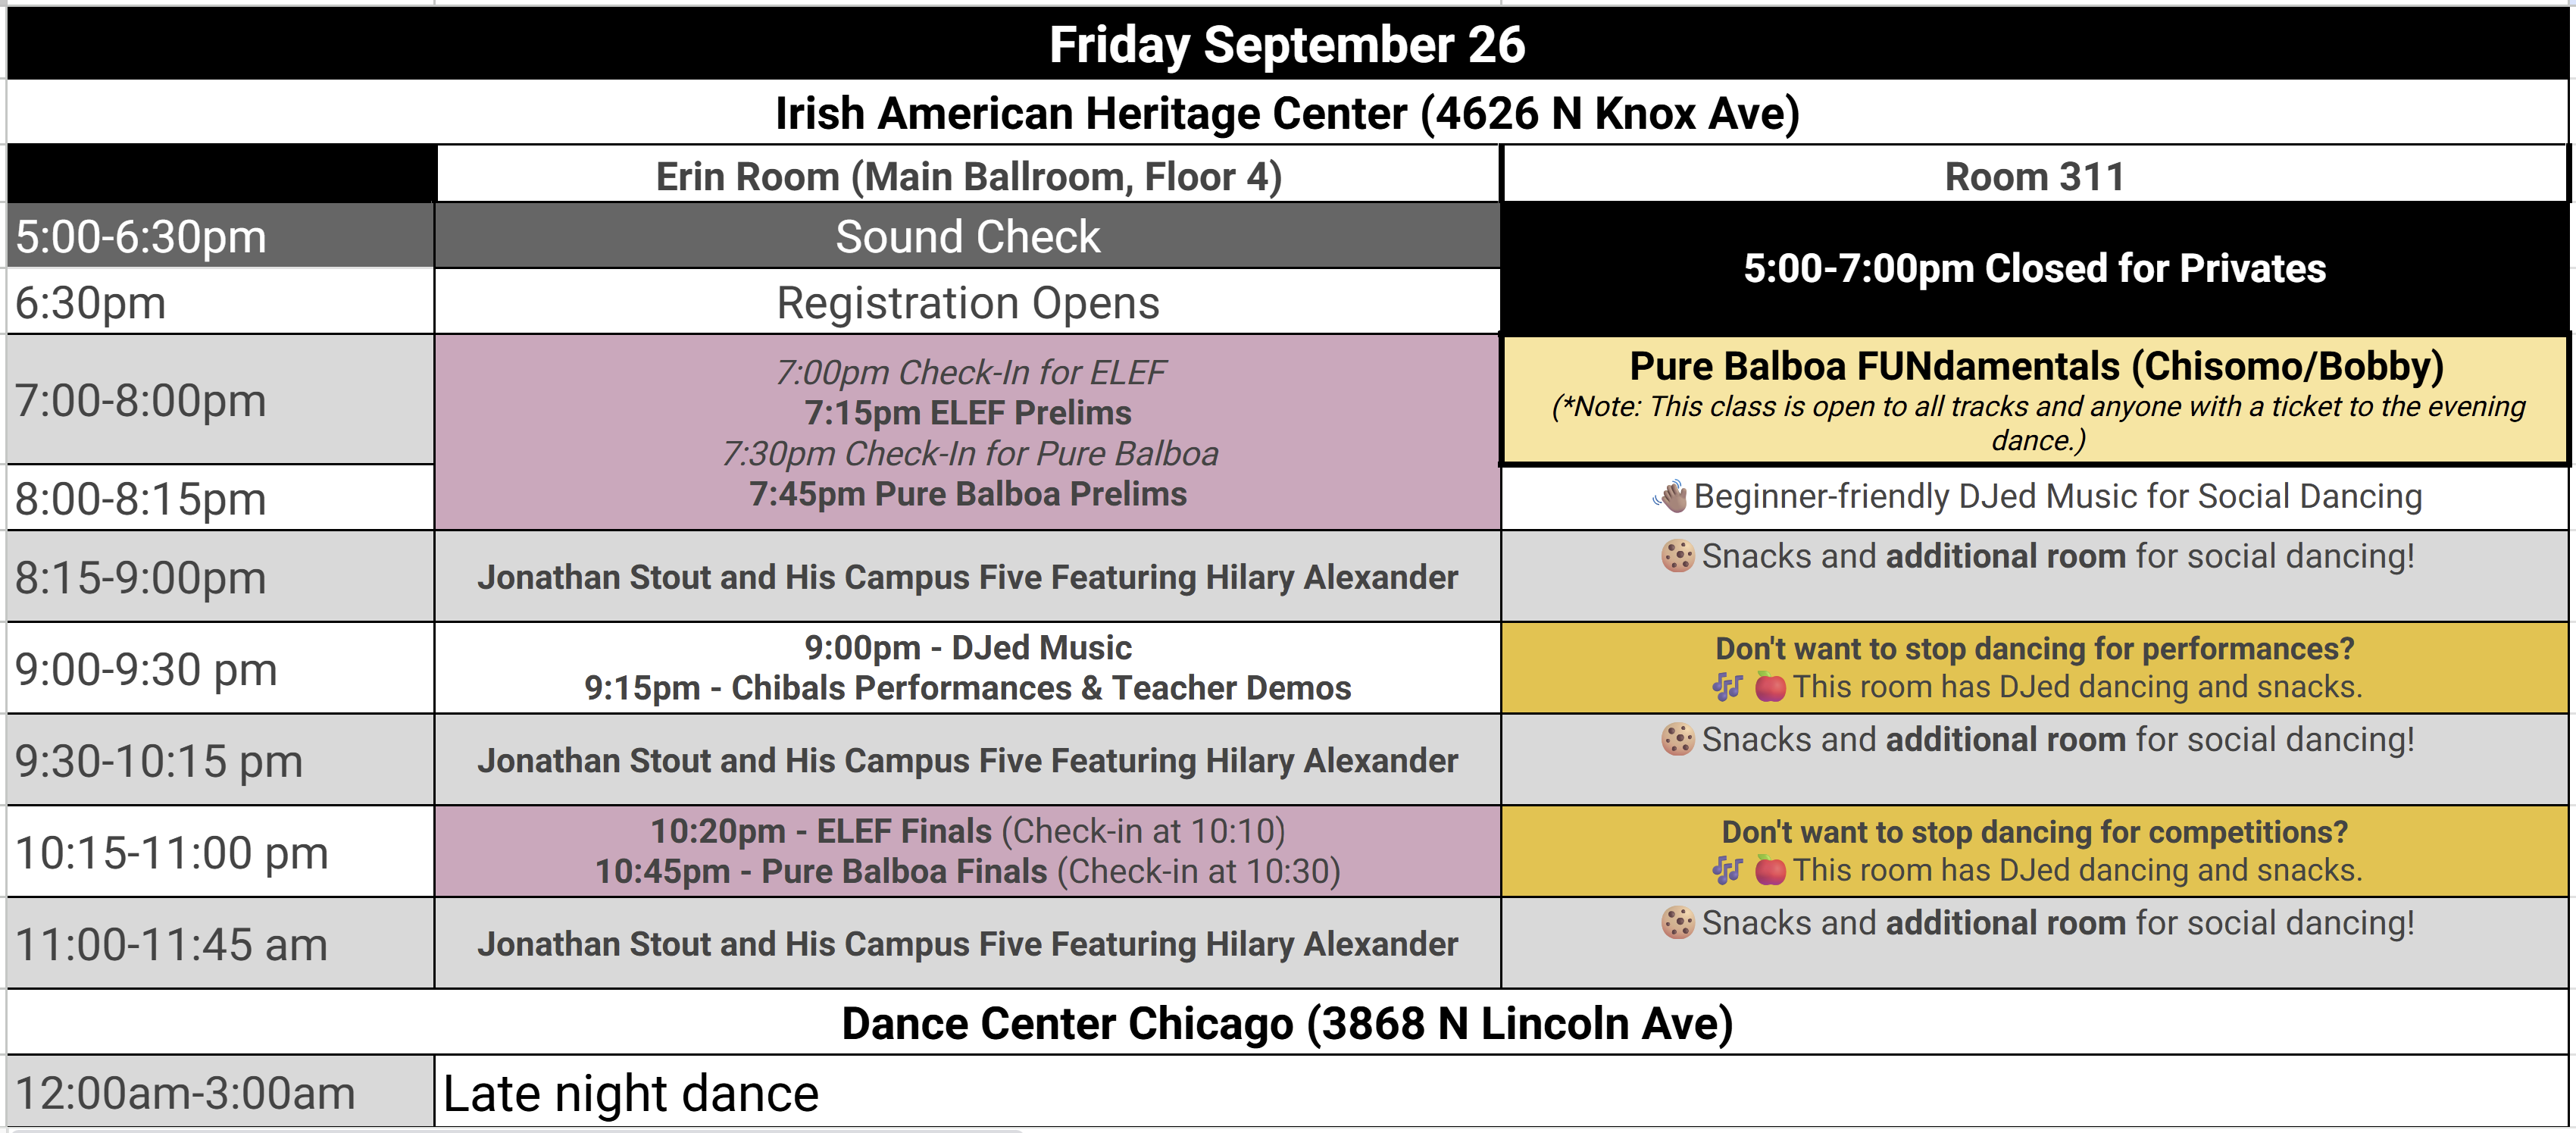Click the red apple emoji under the competitions note

pos(1770,871)
